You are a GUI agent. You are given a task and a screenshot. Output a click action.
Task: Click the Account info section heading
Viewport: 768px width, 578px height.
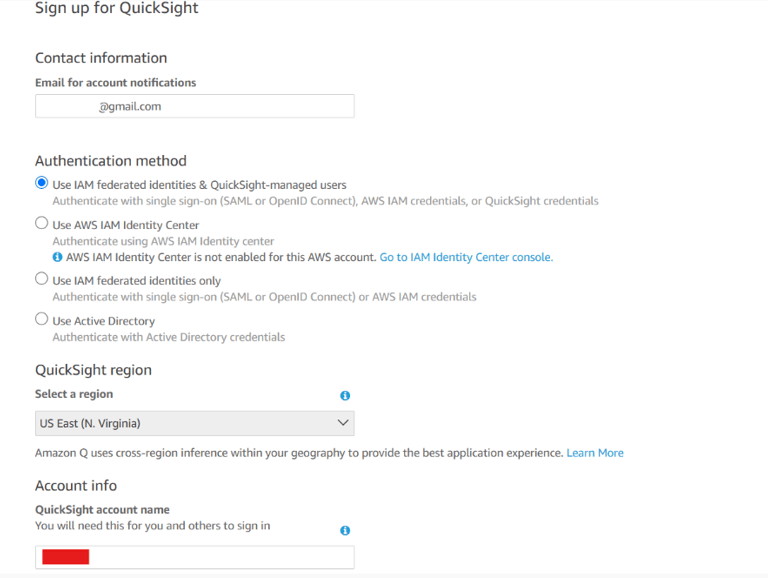point(76,485)
